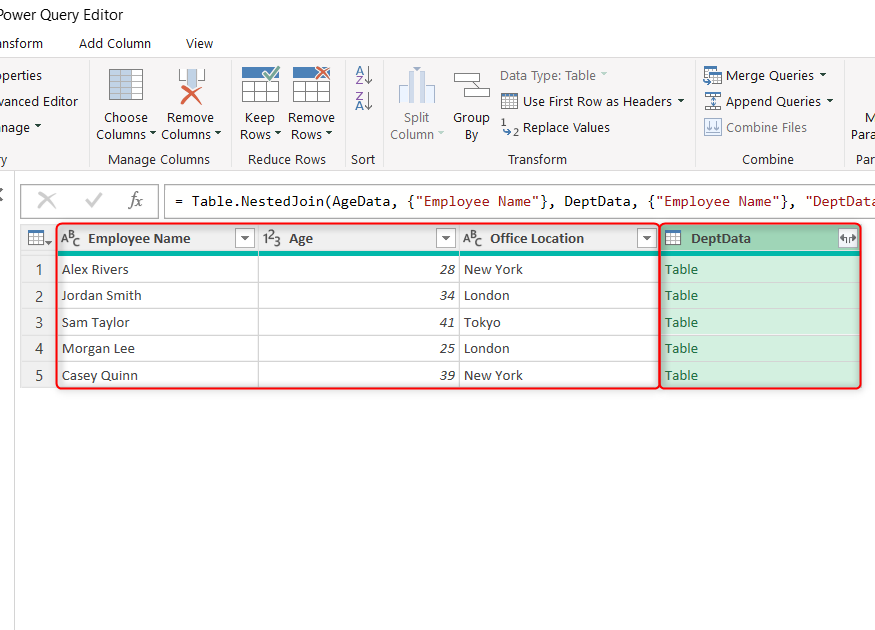Switch to the View tab
Screen dimensions: 875x630
point(199,44)
